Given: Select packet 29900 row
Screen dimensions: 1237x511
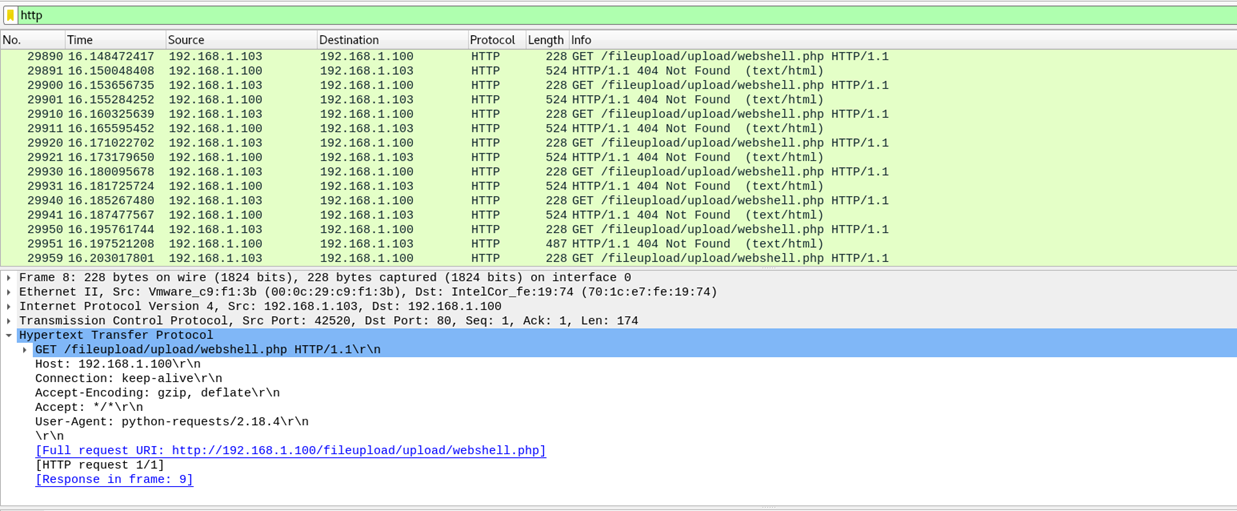Looking at the screenshot, I should (618, 86).
